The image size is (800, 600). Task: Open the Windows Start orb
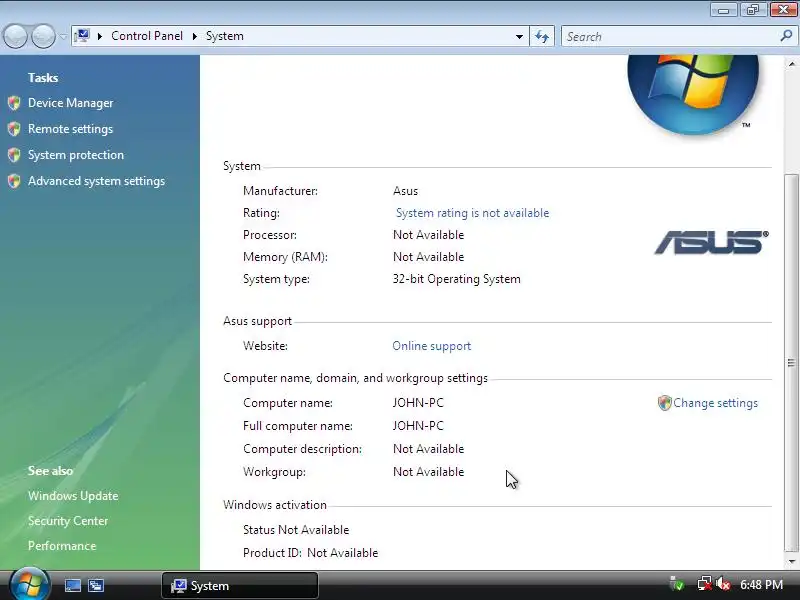(x=30, y=585)
